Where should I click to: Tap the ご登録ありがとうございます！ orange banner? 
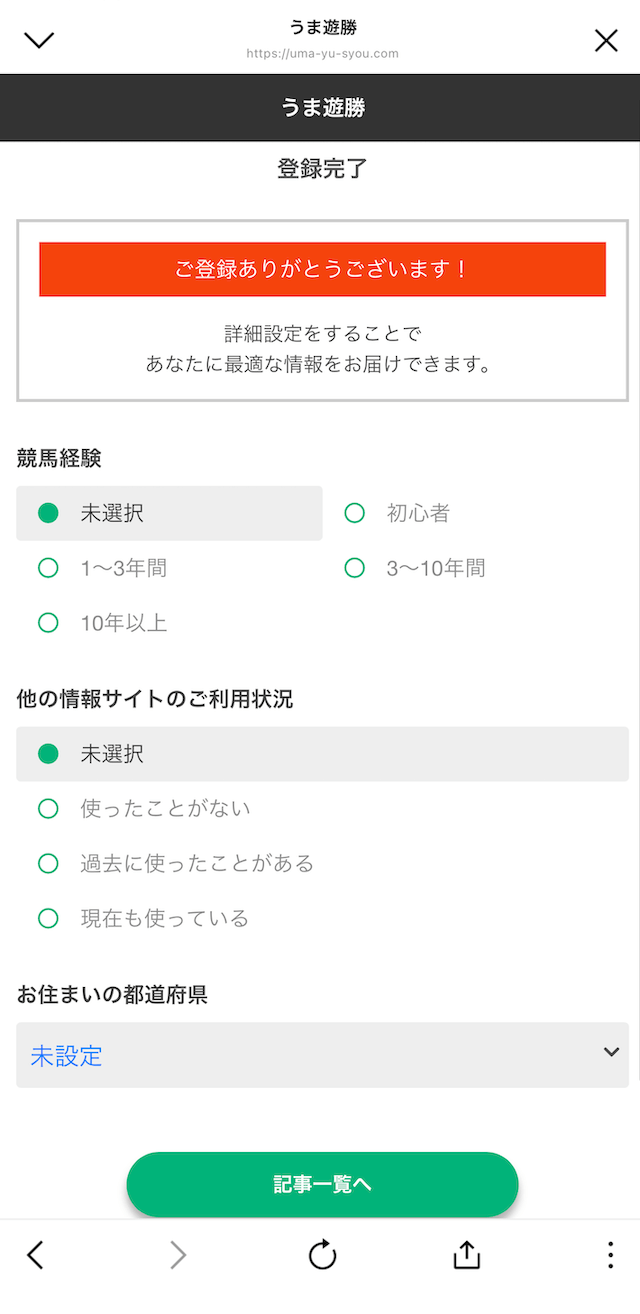point(322,269)
